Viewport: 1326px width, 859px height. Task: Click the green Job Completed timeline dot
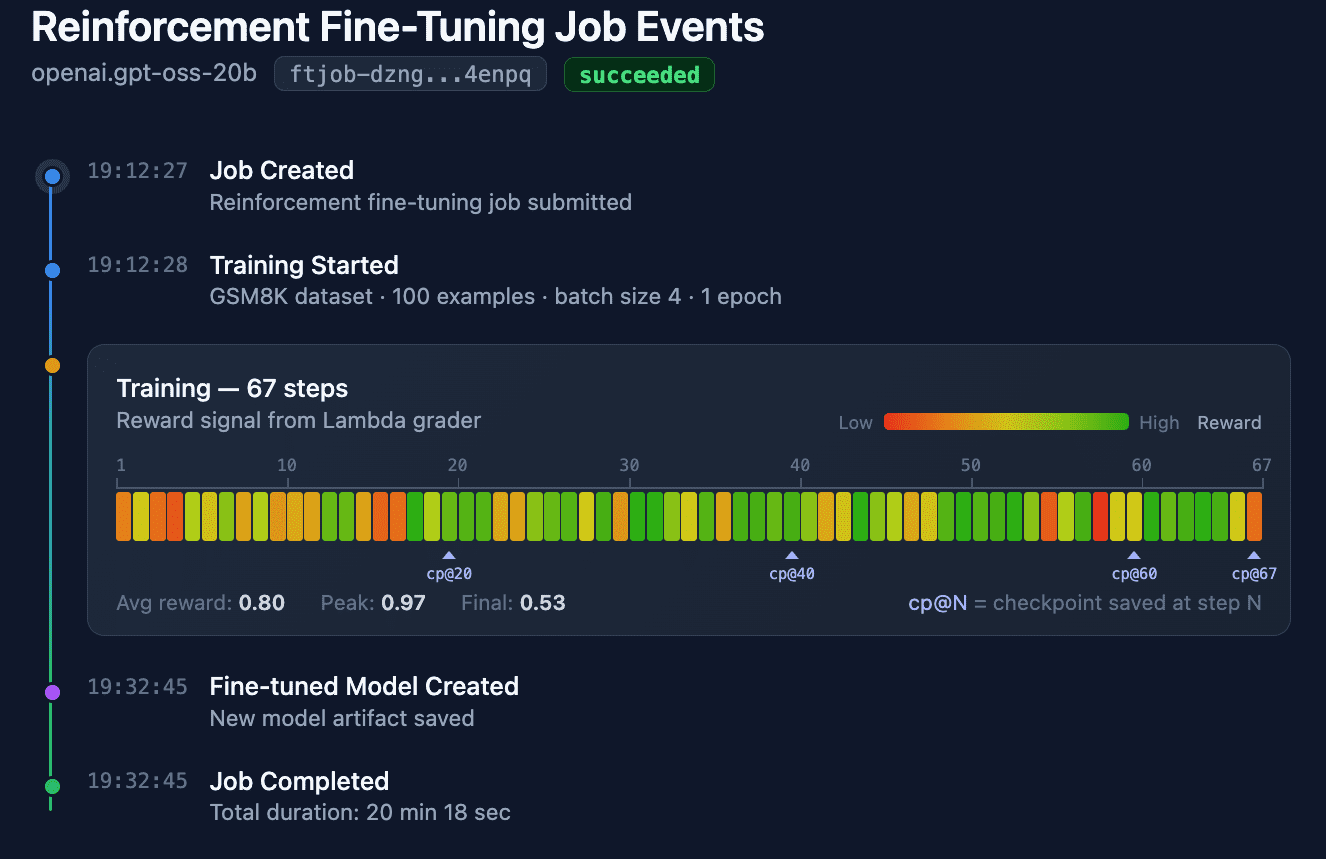(x=52, y=787)
